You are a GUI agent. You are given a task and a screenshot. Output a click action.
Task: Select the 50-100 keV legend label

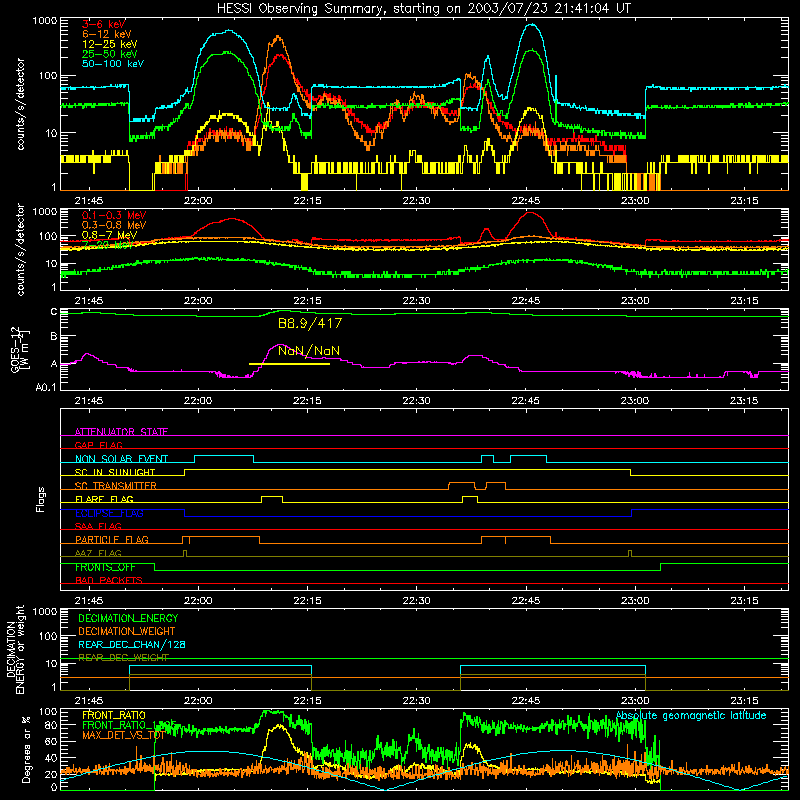pos(113,63)
